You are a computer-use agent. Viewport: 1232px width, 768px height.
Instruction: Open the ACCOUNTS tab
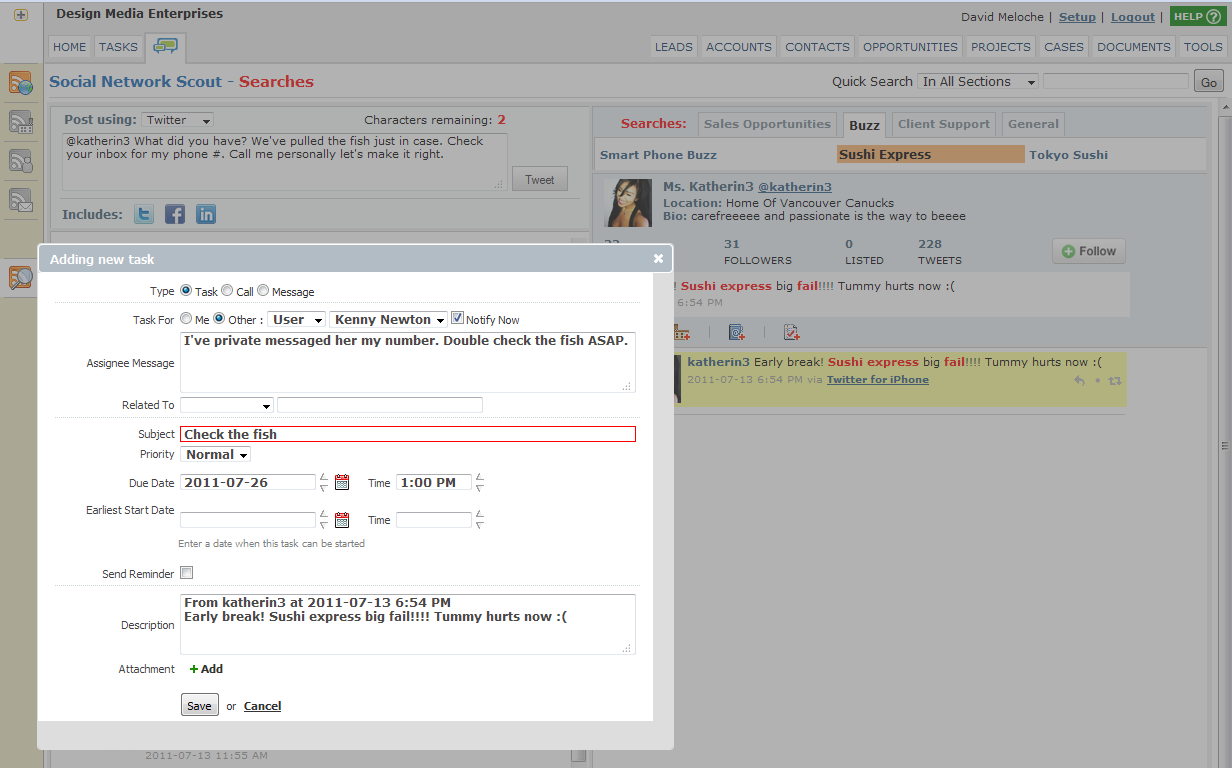coord(739,47)
